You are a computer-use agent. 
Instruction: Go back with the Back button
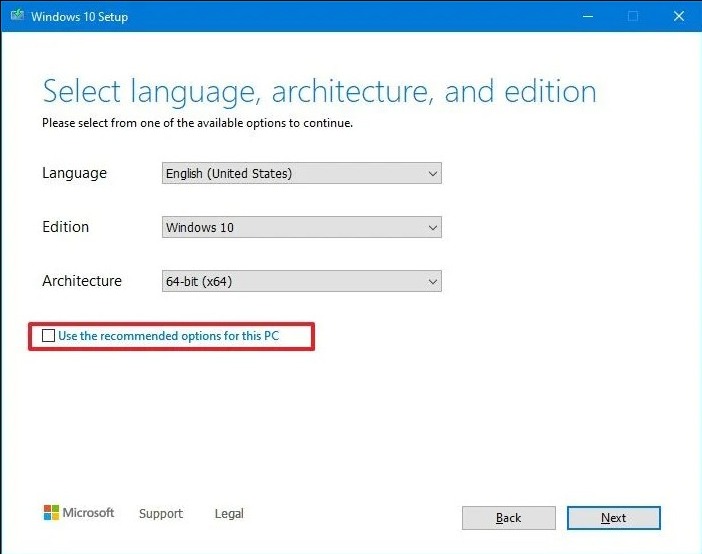[x=508, y=518]
